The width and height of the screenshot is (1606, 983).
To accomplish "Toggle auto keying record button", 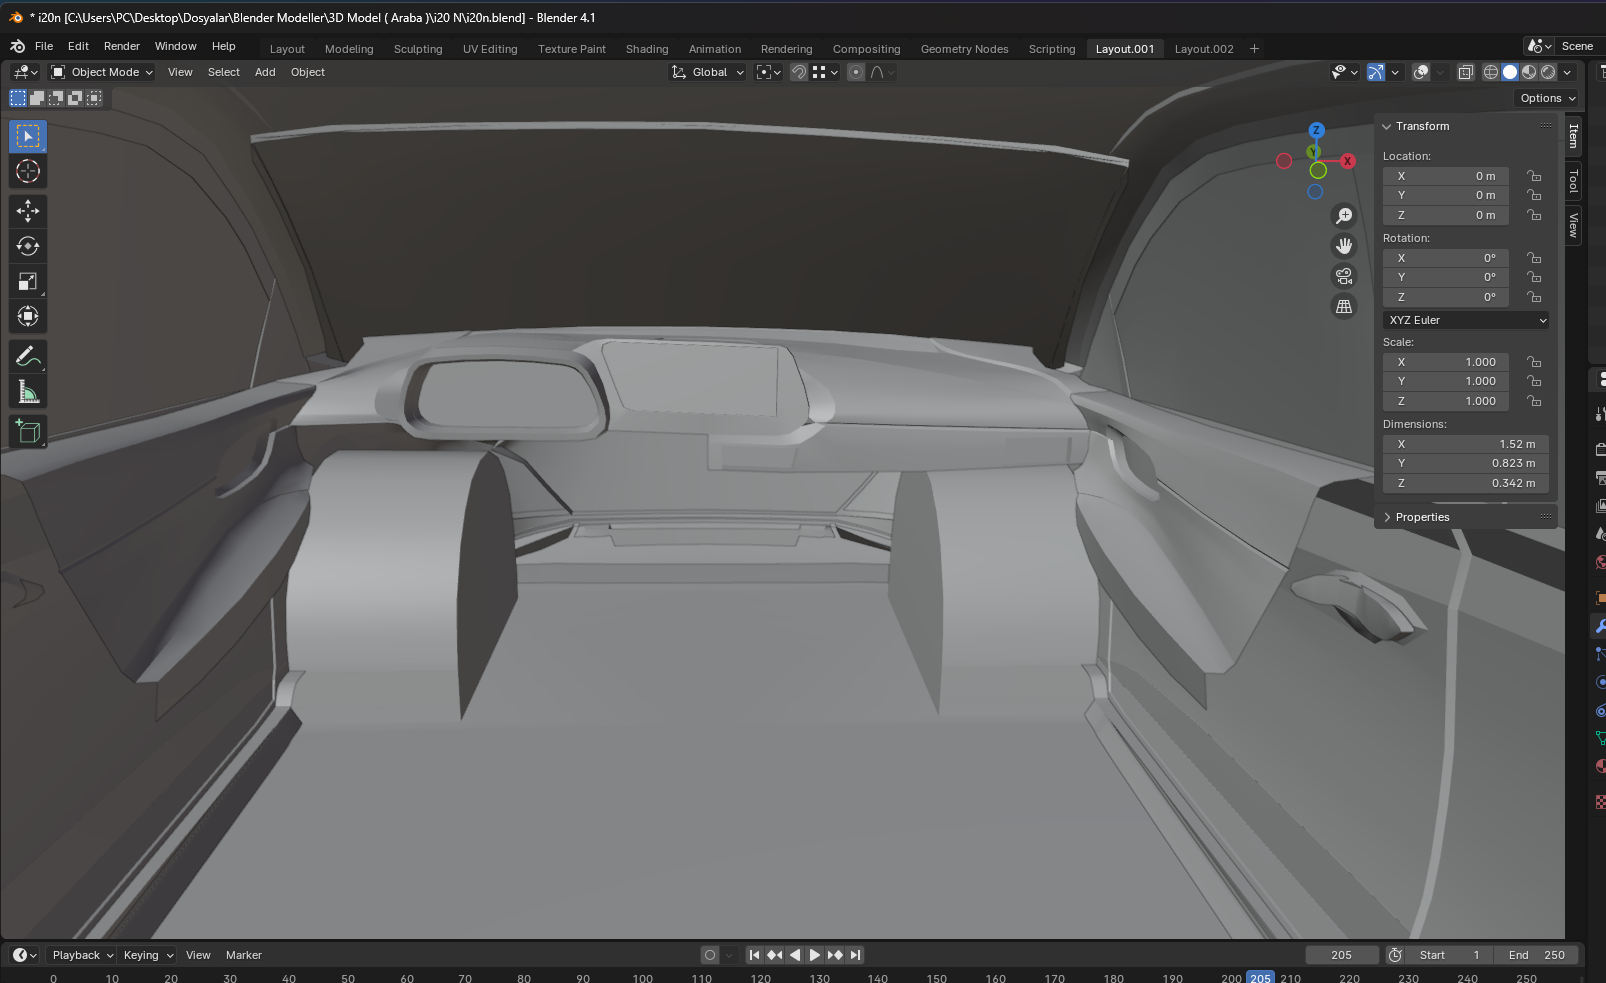I will [x=710, y=955].
